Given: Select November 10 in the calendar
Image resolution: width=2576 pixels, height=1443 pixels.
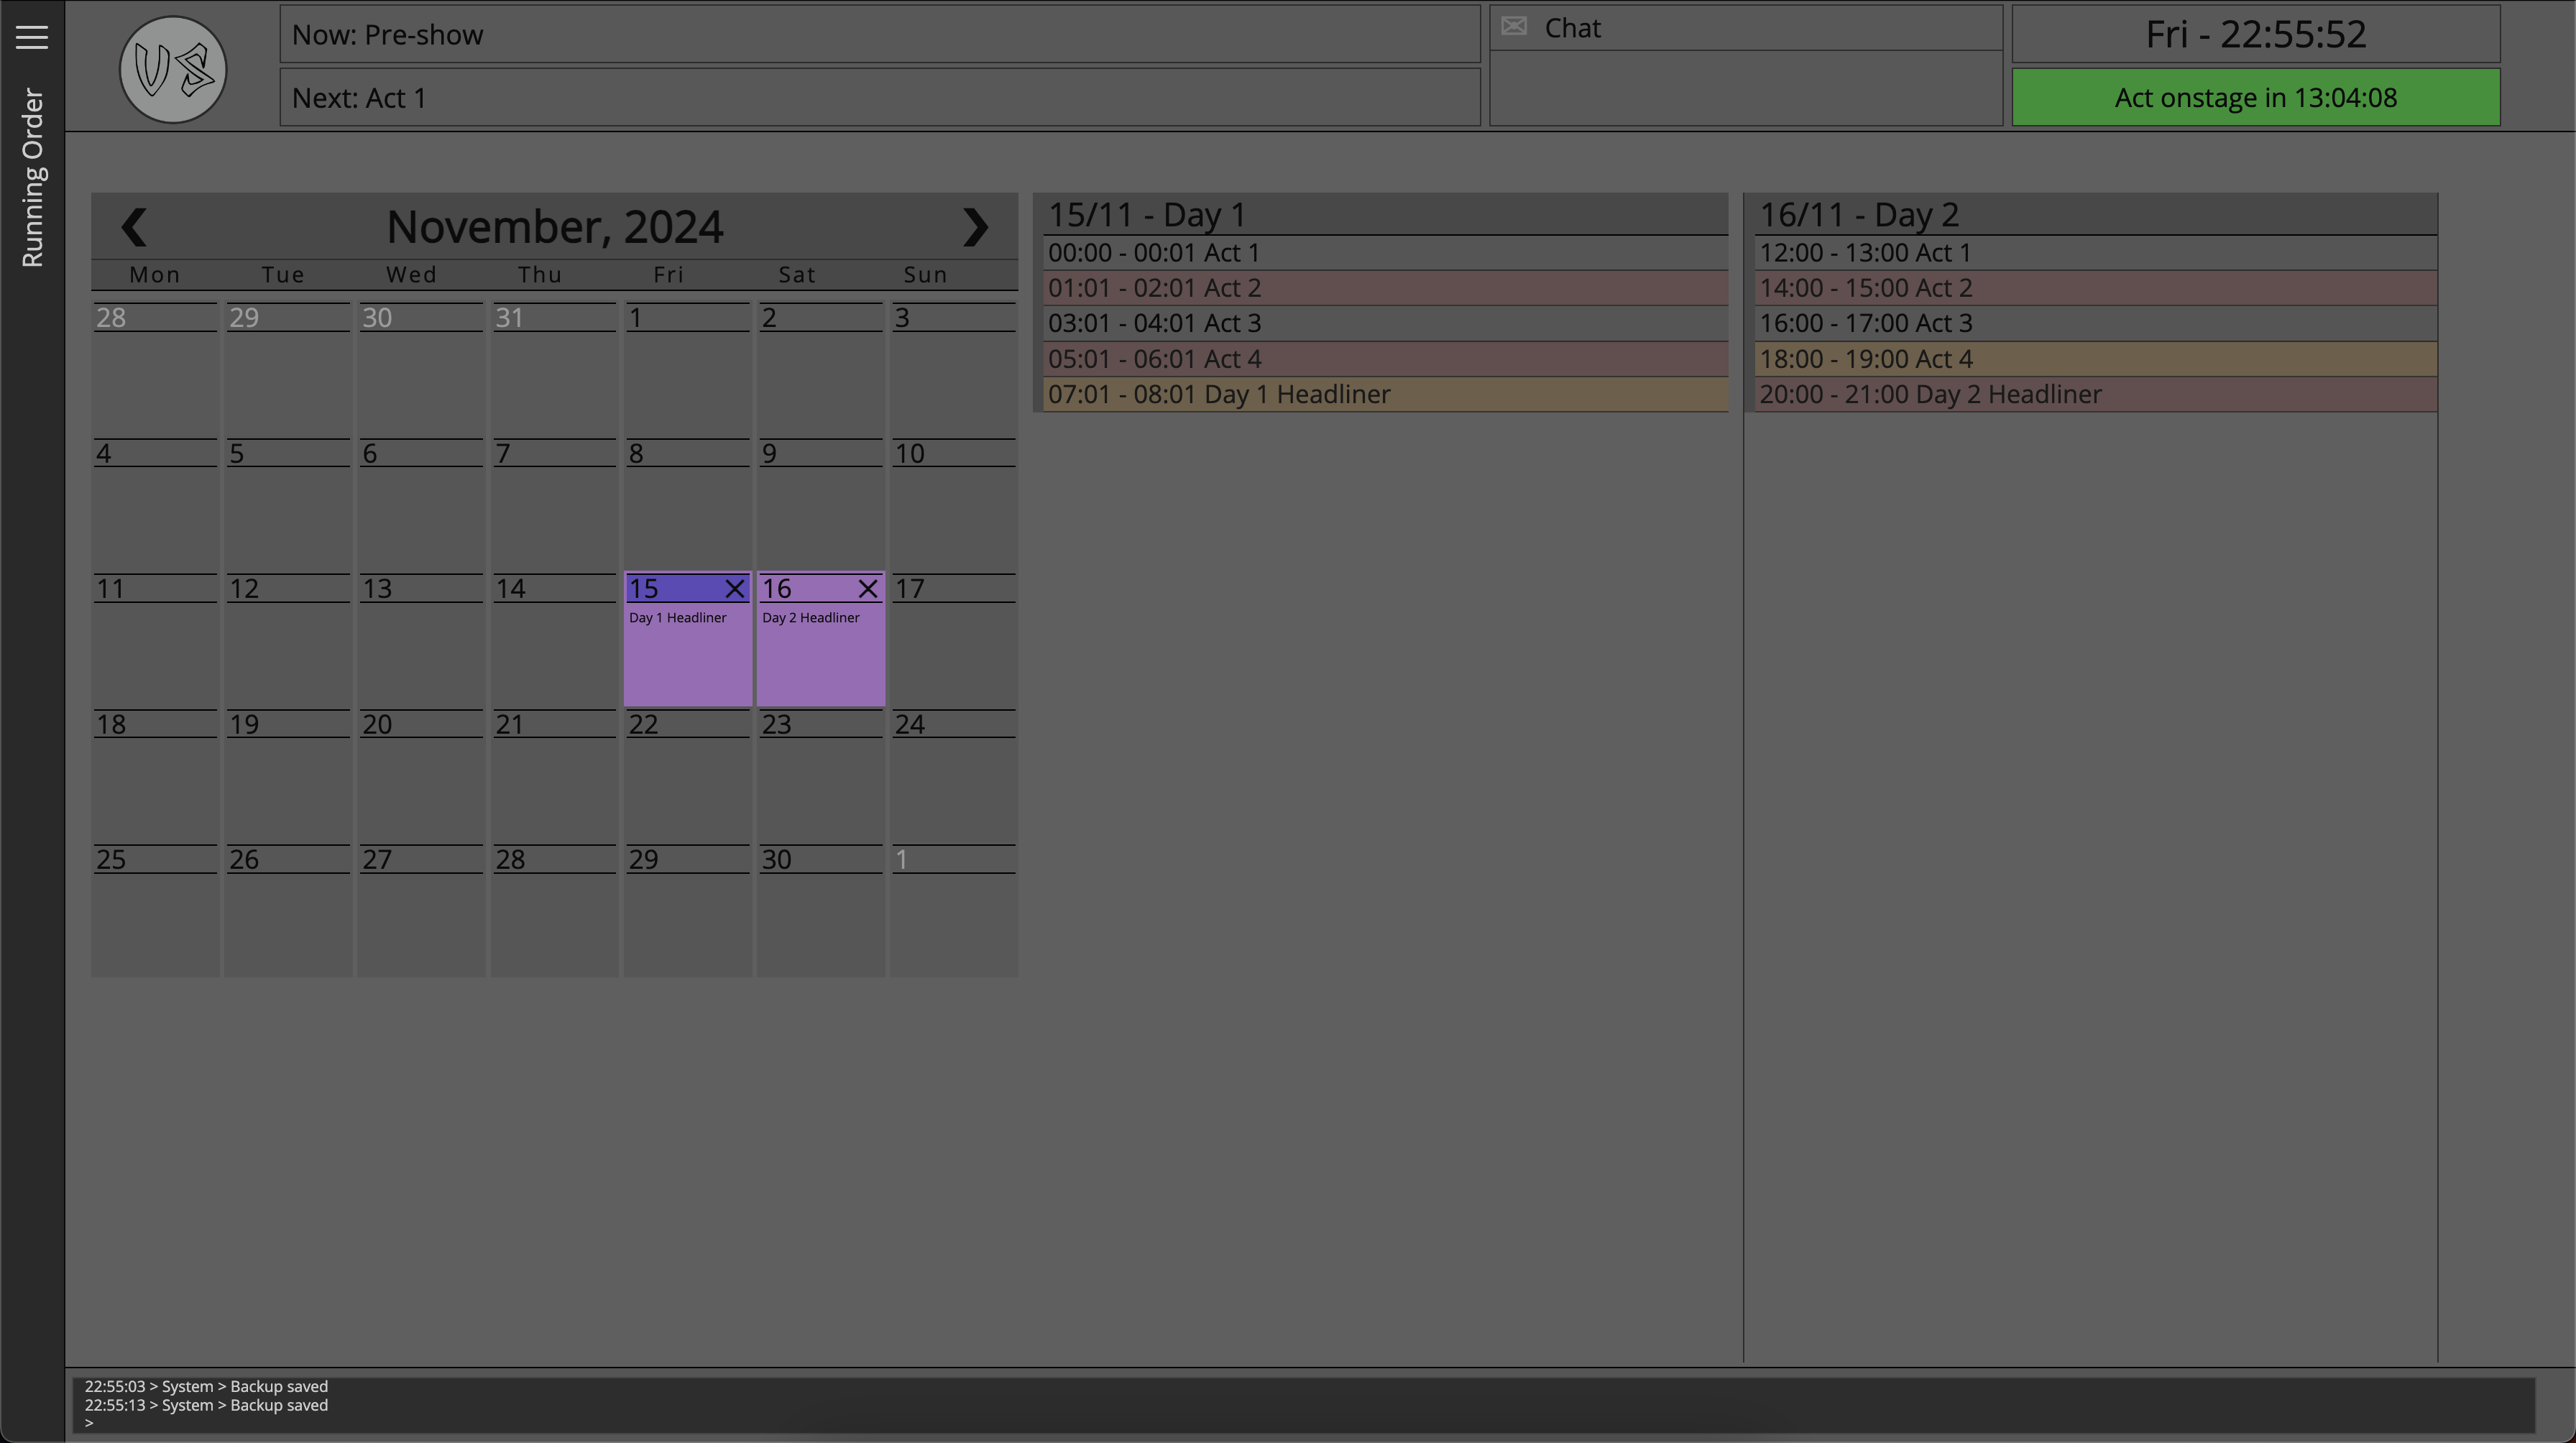Looking at the screenshot, I should [x=953, y=504].
